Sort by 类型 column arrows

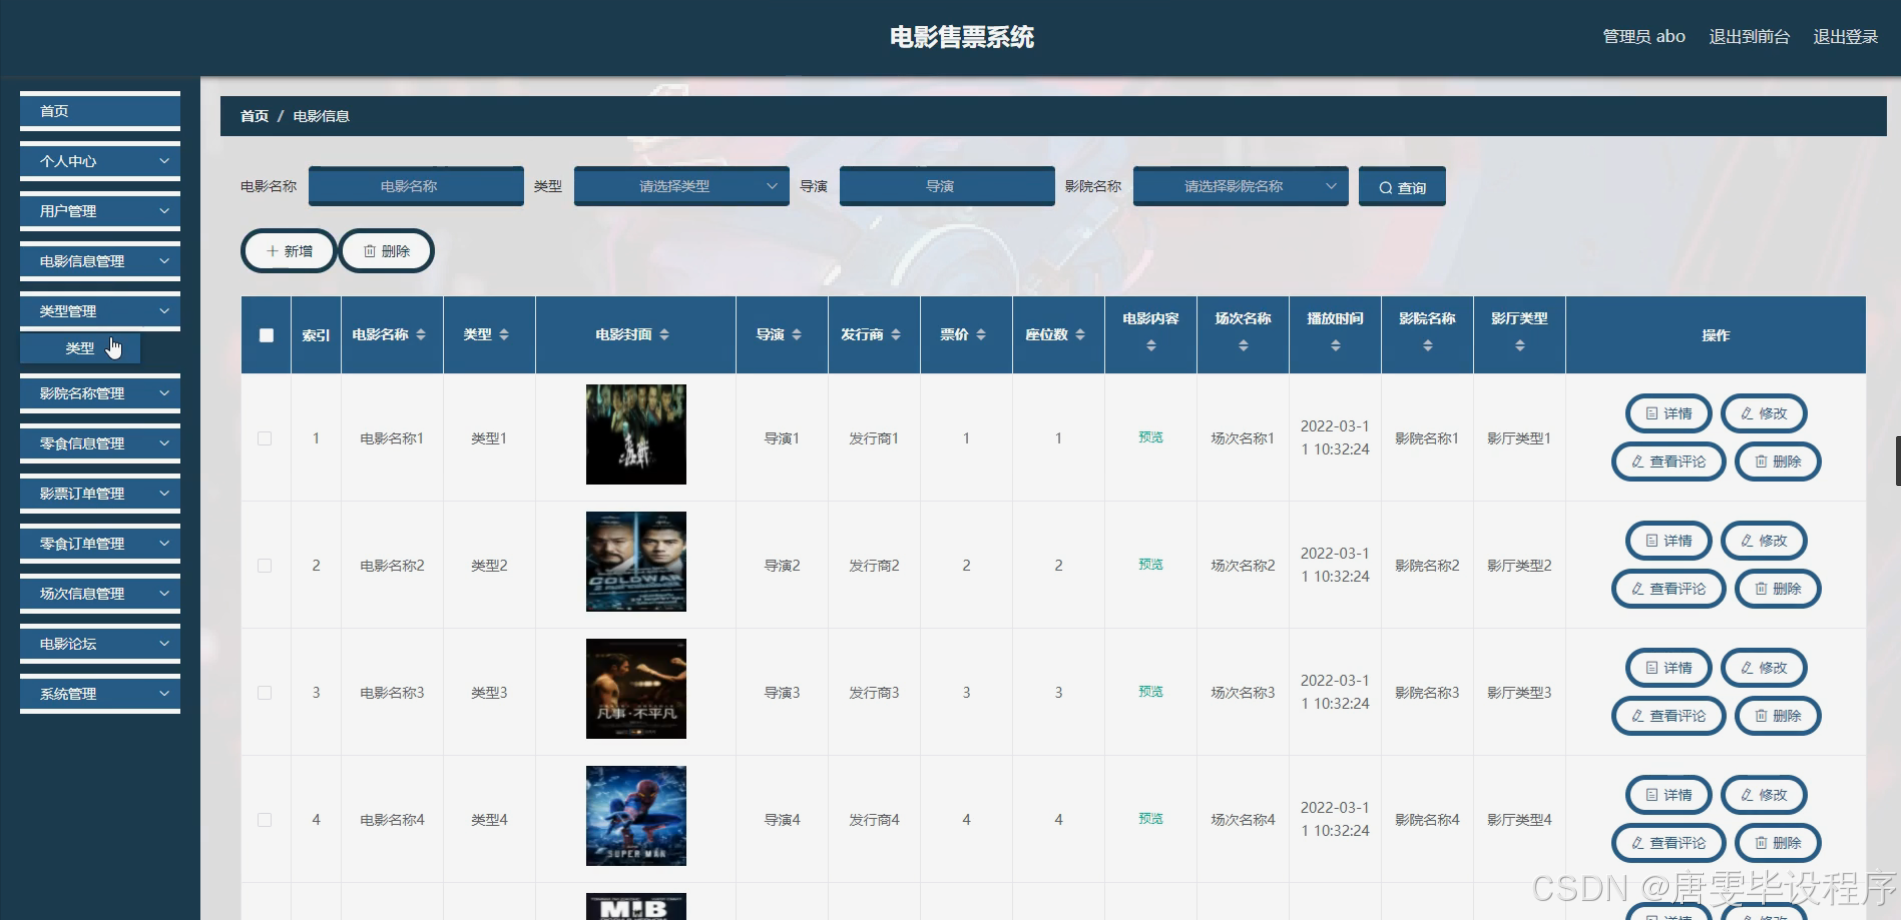click(504, 335)
